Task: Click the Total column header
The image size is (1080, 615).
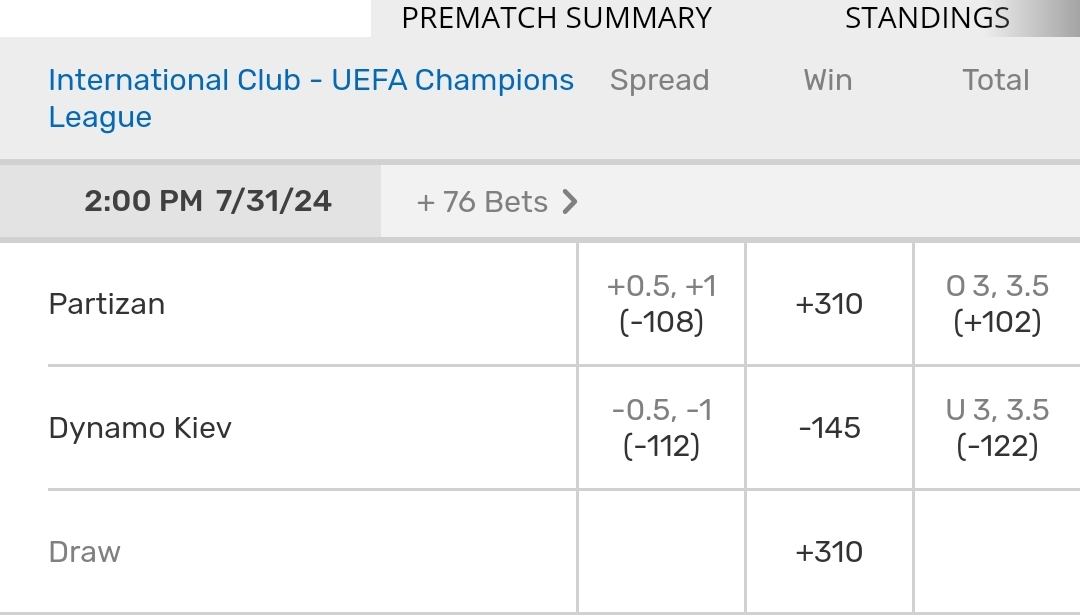Action: pos(995,80)
